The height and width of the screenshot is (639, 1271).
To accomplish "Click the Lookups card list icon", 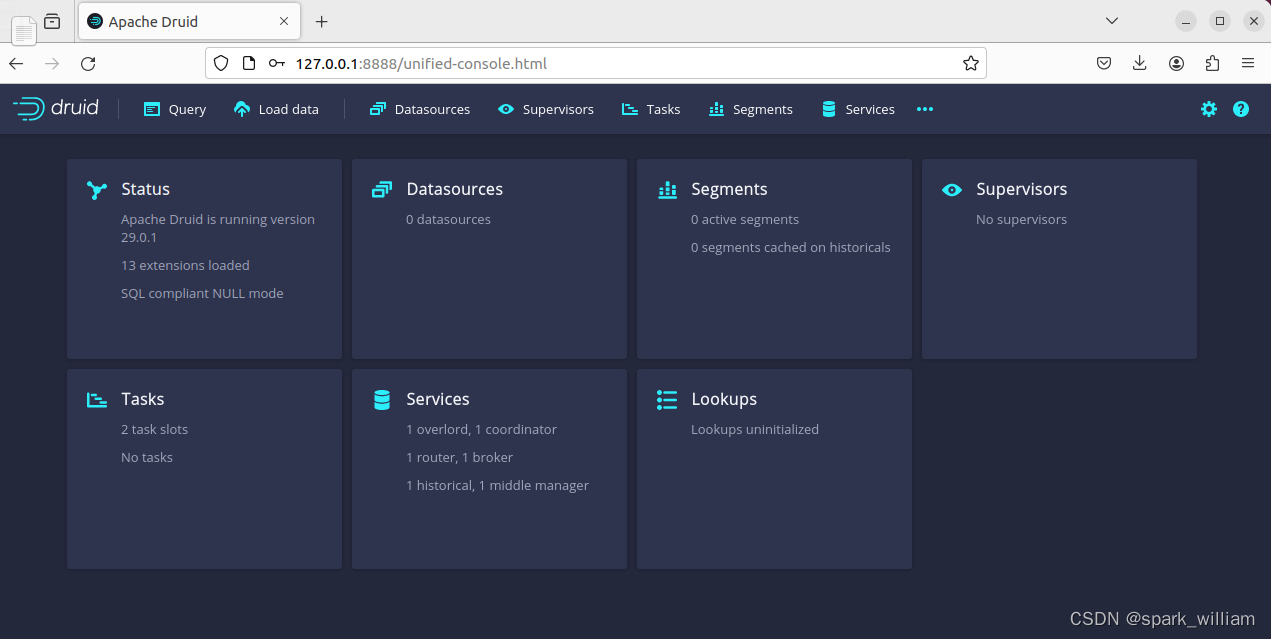I will [667, 400].
